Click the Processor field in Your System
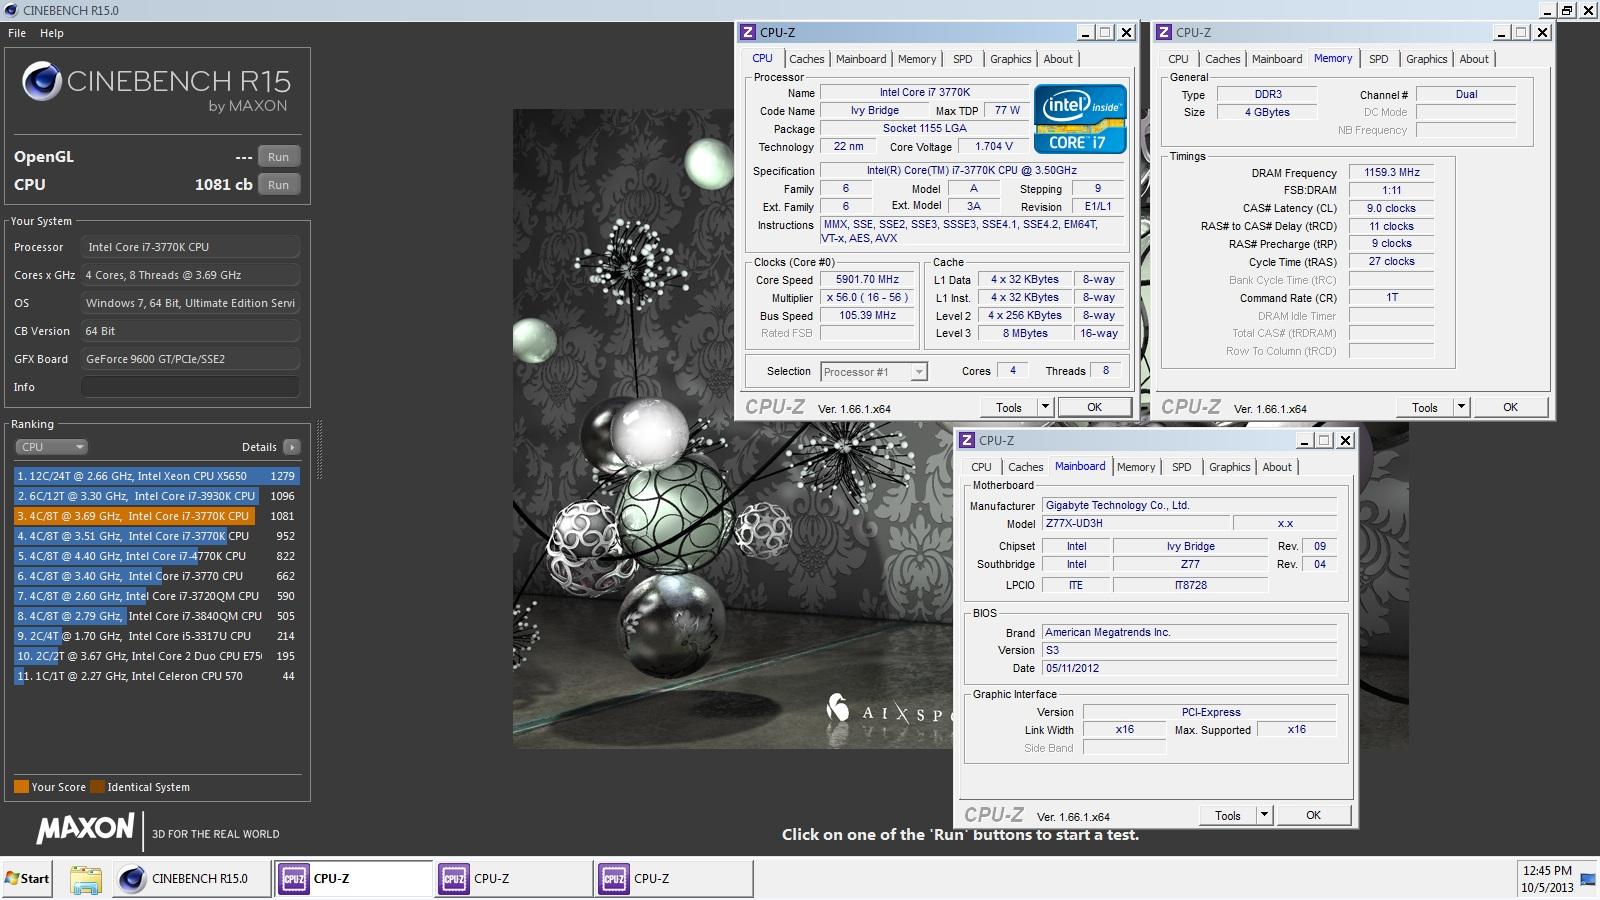The width and height of the screenshot is (1600, 900). coord(190,247)
